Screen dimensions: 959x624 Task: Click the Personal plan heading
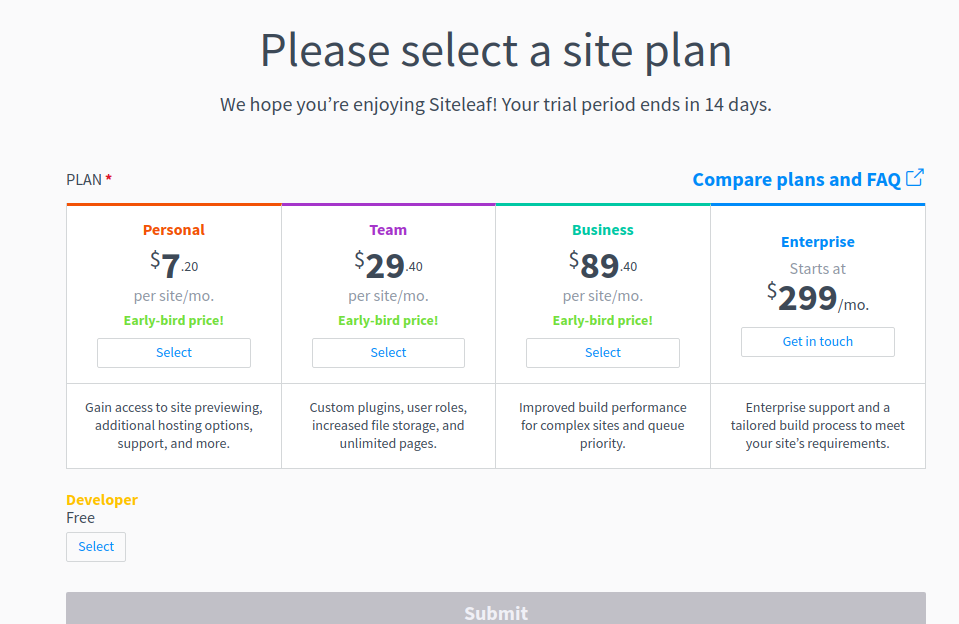174,230
